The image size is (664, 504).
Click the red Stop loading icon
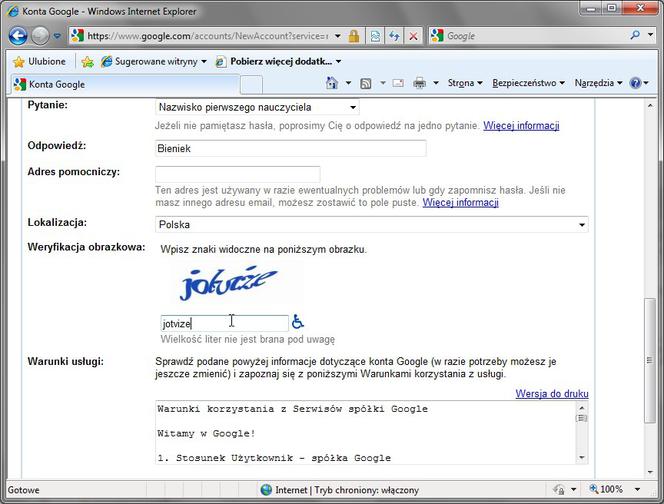click(x=413, y=36)
